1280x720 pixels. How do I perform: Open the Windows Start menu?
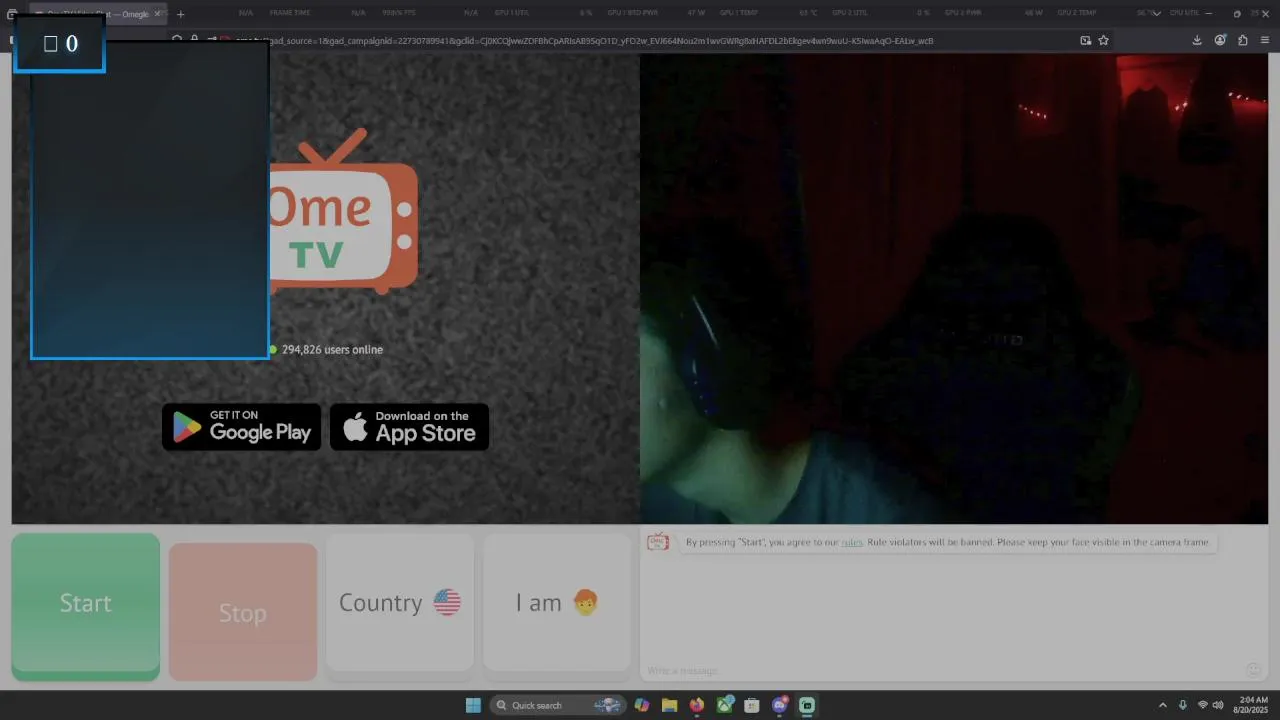tap(473, 705)
